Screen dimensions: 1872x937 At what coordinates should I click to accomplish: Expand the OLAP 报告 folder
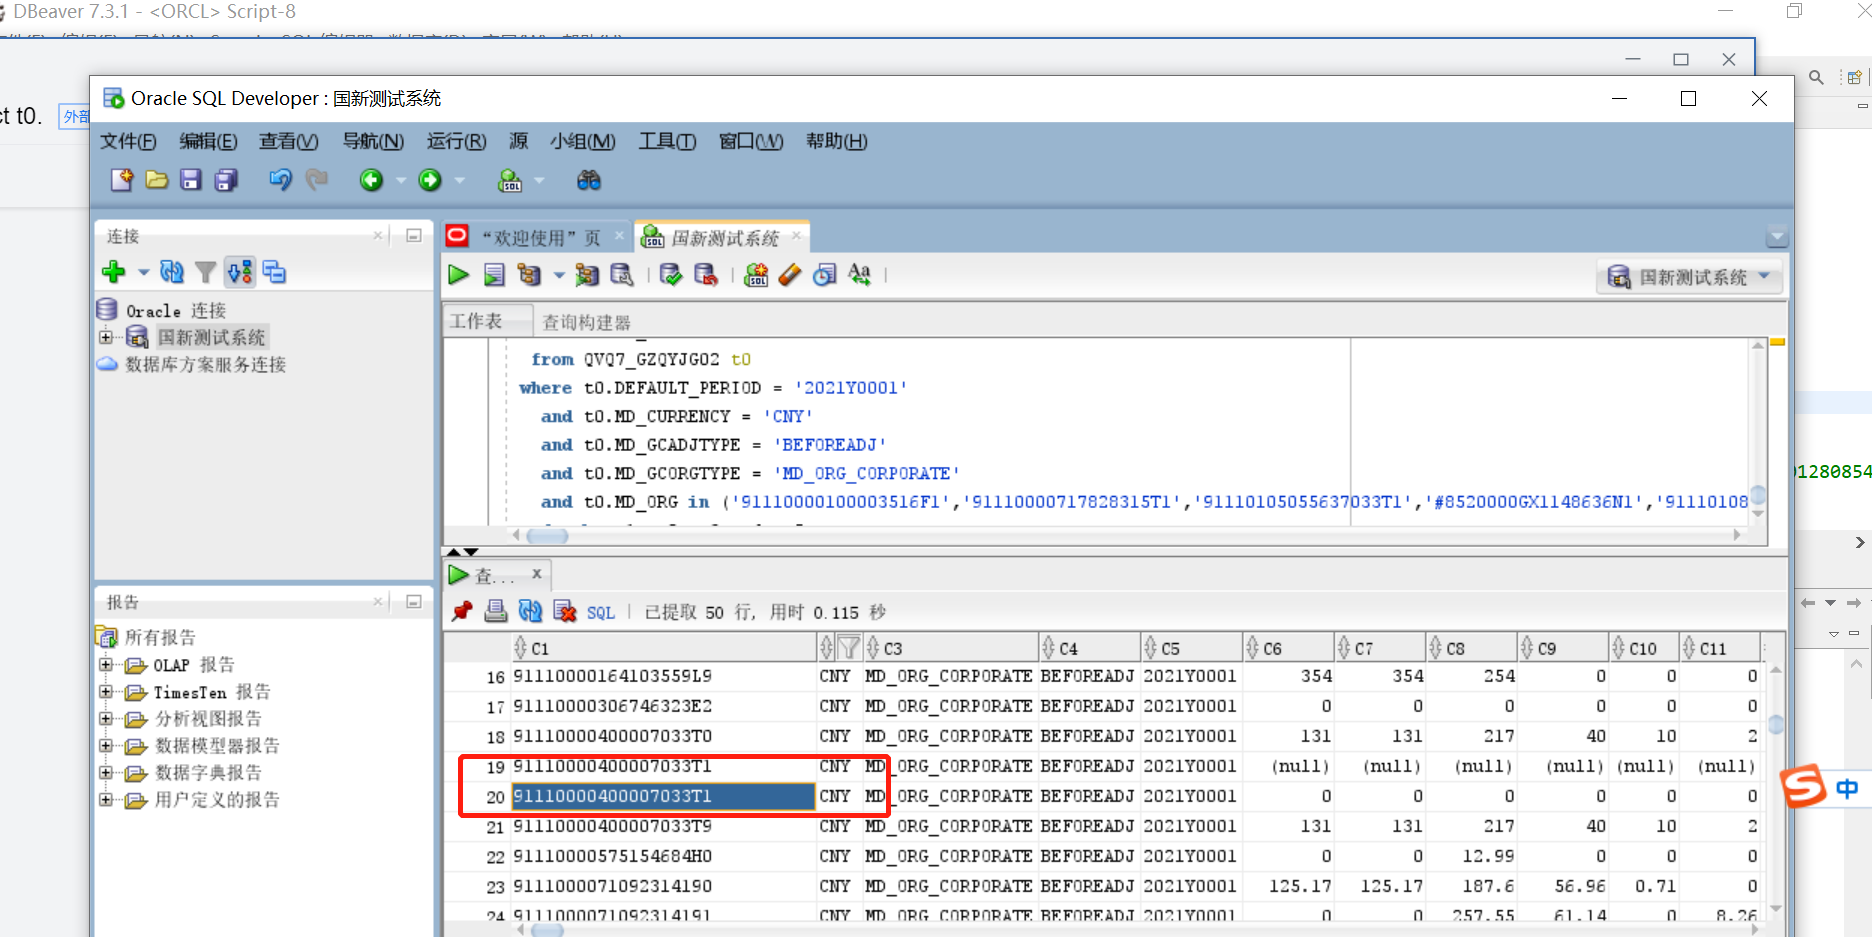point(106,664)
